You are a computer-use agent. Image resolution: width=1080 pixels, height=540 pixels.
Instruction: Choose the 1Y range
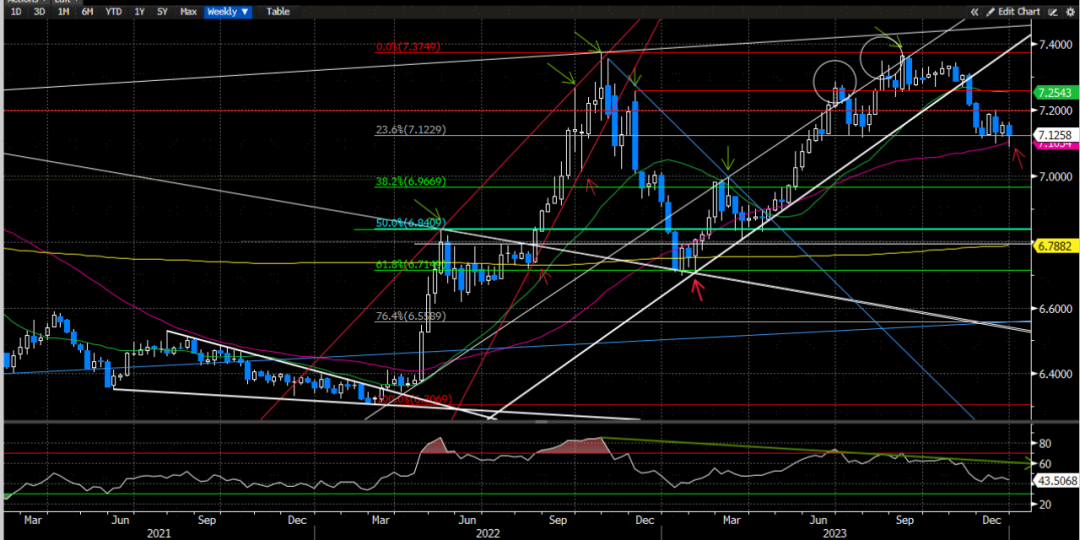140,12
